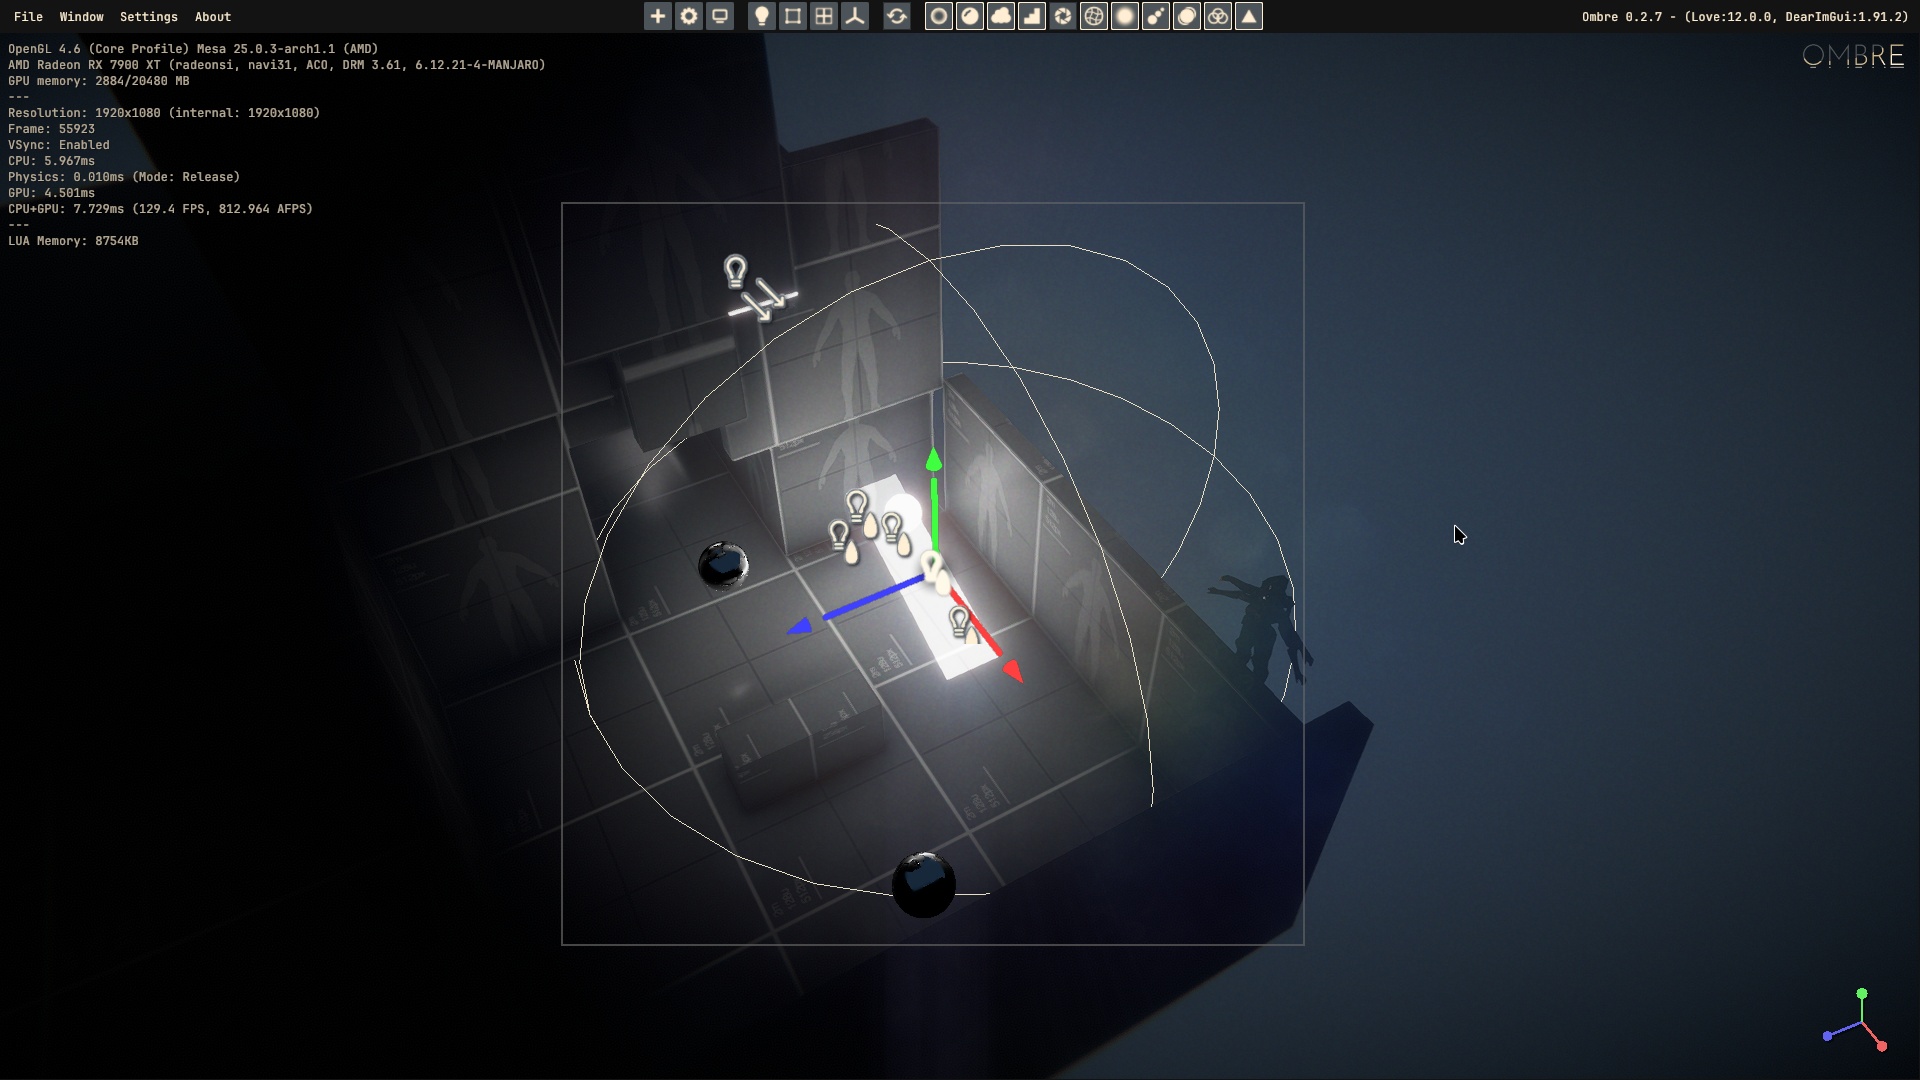Toggle the three overlapping circles icon

coord(1218,16)
